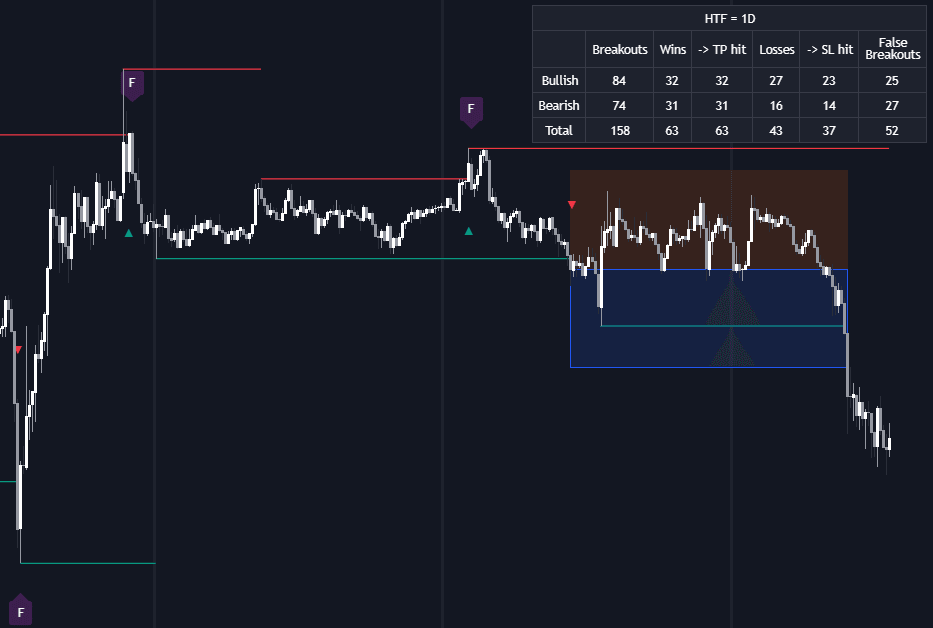Viewport: 933px width, 628px height.
Task: Click the Bearish False Breakouts value 27
Action: click(x=893, y=105)
